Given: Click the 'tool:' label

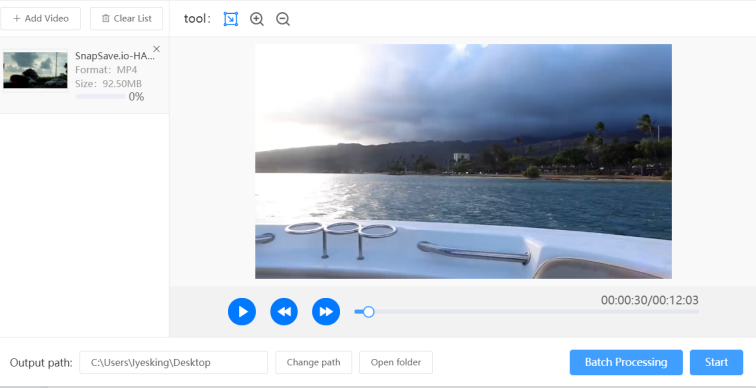Looking at the screenshot, I should [197, 19].
